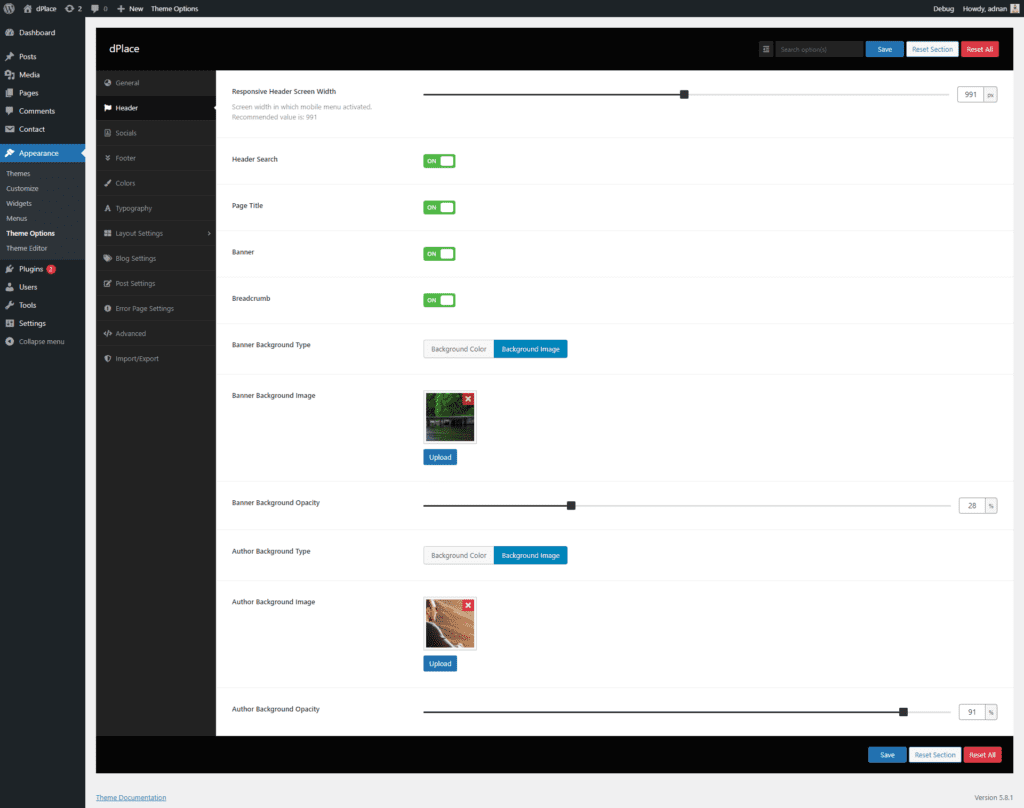The height and width of the screenshot is (808, 1024).
Task: Click the Banner Background Opacity slider handle
Action: point(571,505)
